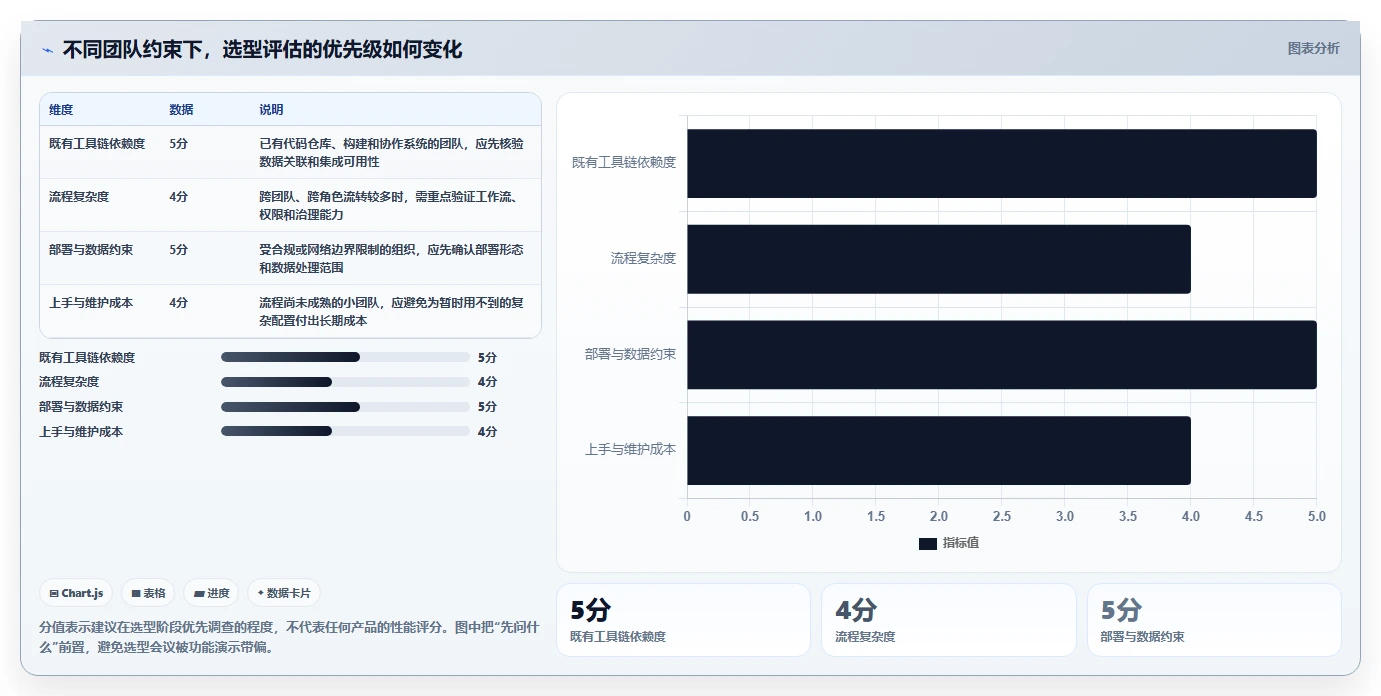Click the 既有工具链依赖度 label on the chart axis
The image size is (1381, 696).
click(x=624, y=162)
